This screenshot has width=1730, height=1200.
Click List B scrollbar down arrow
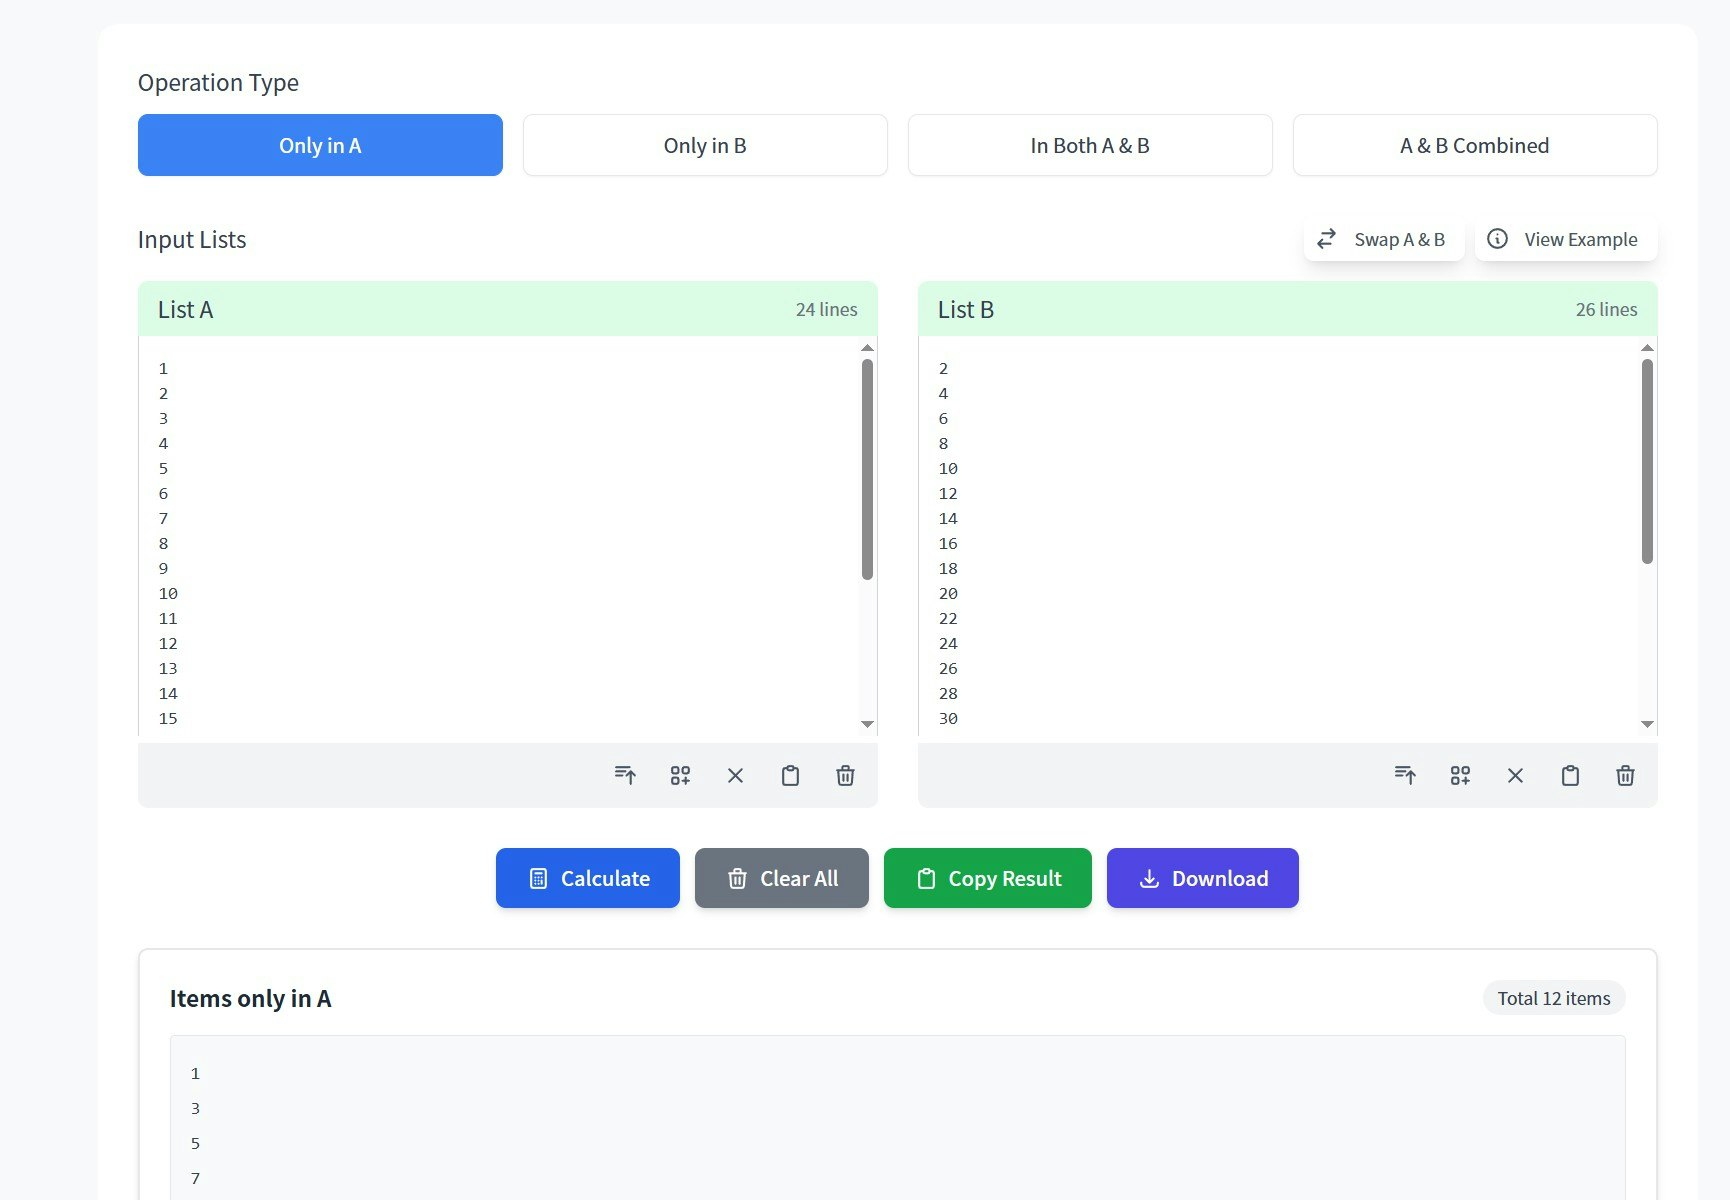pyautogui.click(x=1647, y=724)
